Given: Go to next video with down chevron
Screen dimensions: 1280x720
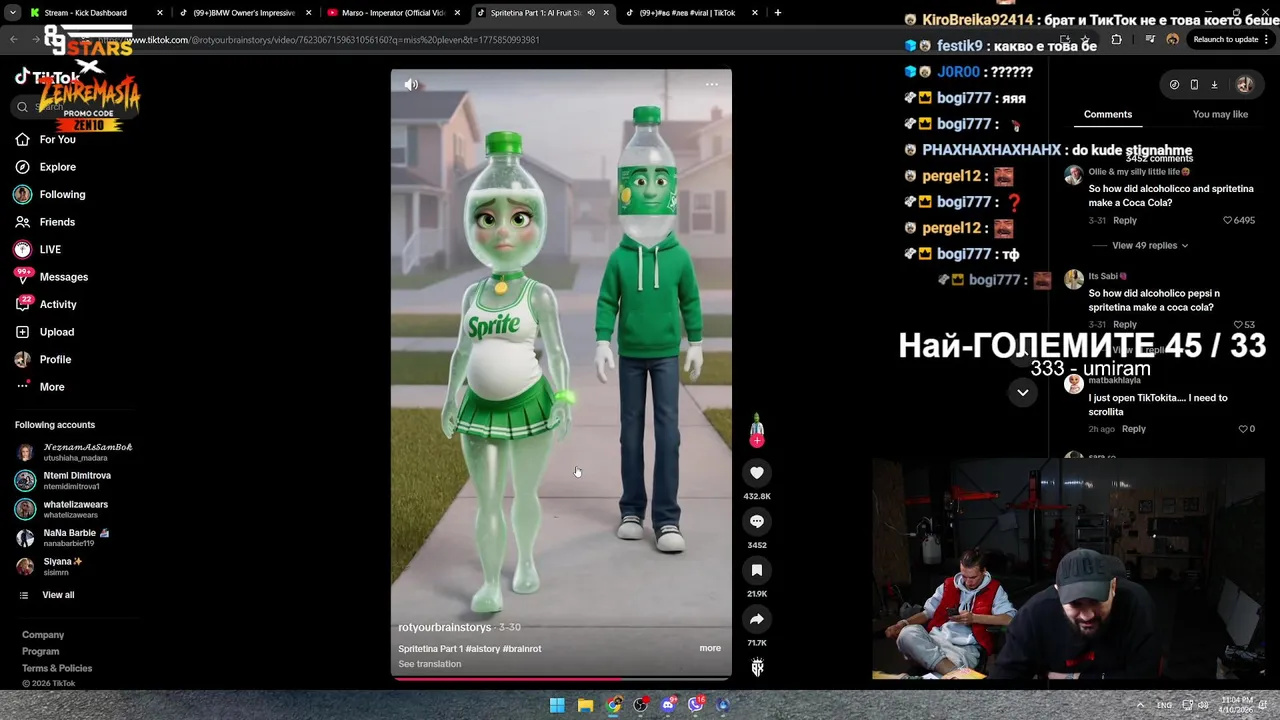Looking at the screenshot, I should (1023, 392).
